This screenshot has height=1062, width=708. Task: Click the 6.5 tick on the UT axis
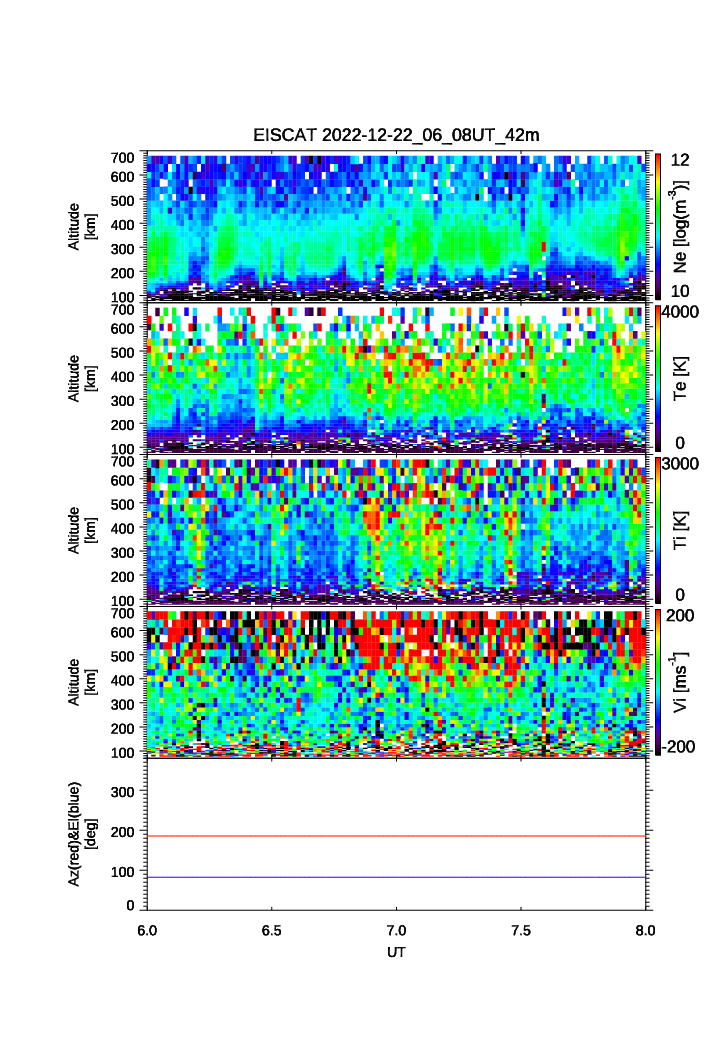point(271,930)
